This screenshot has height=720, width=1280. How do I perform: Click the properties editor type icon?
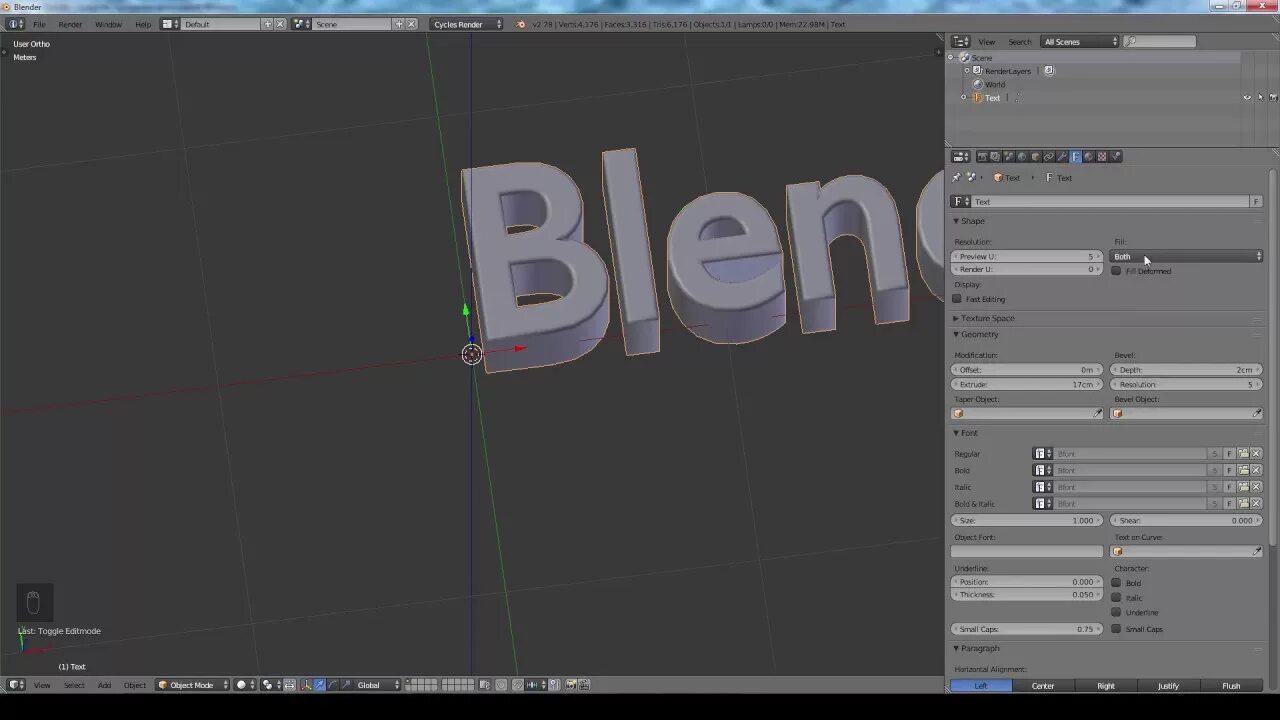[961, 157]
